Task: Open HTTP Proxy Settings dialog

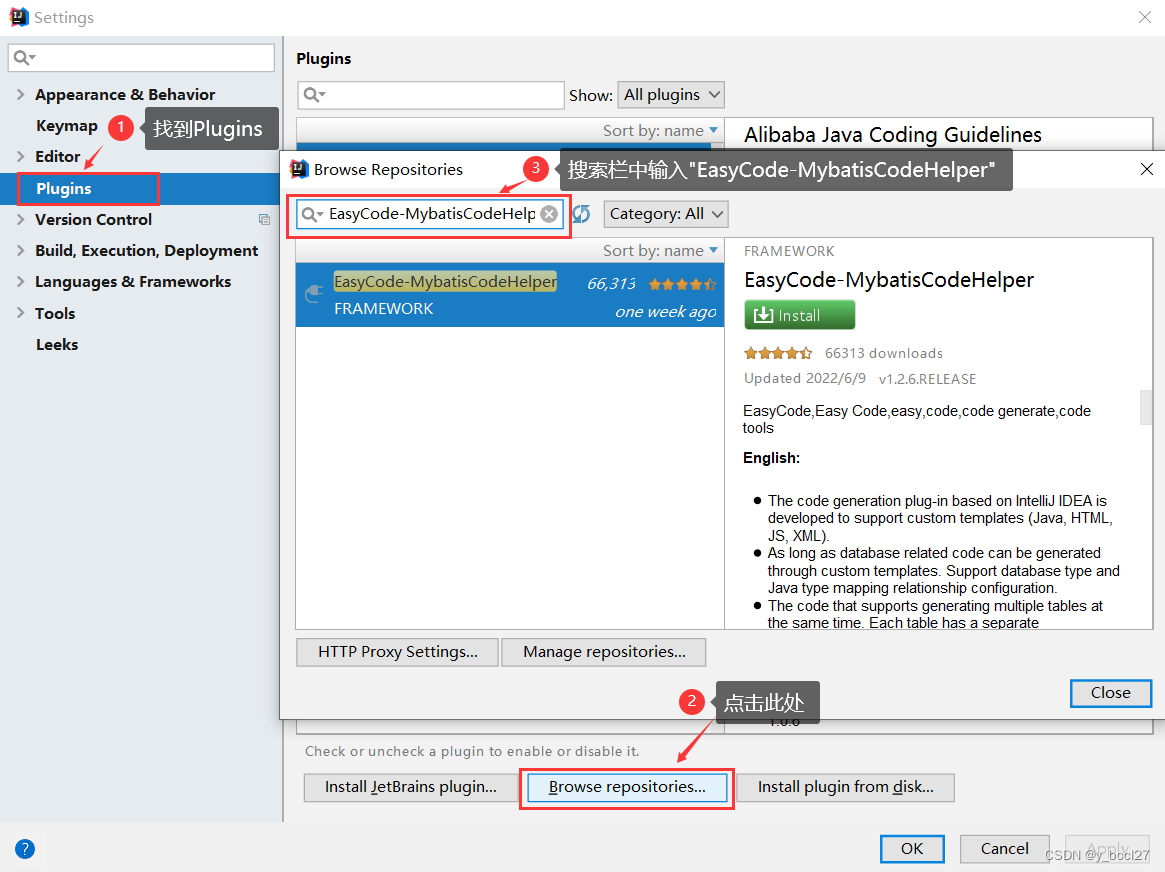Action: pyautogui.click(x=396, y=651)
